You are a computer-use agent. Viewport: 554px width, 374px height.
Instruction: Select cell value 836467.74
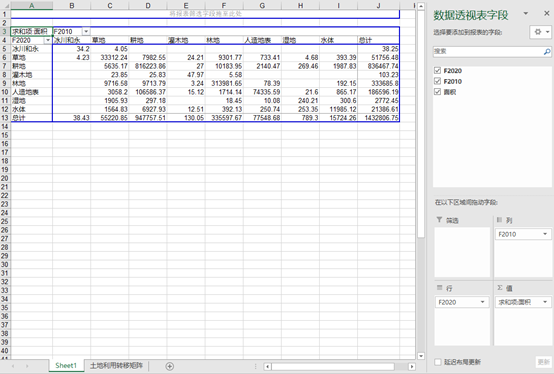point(378,66)
